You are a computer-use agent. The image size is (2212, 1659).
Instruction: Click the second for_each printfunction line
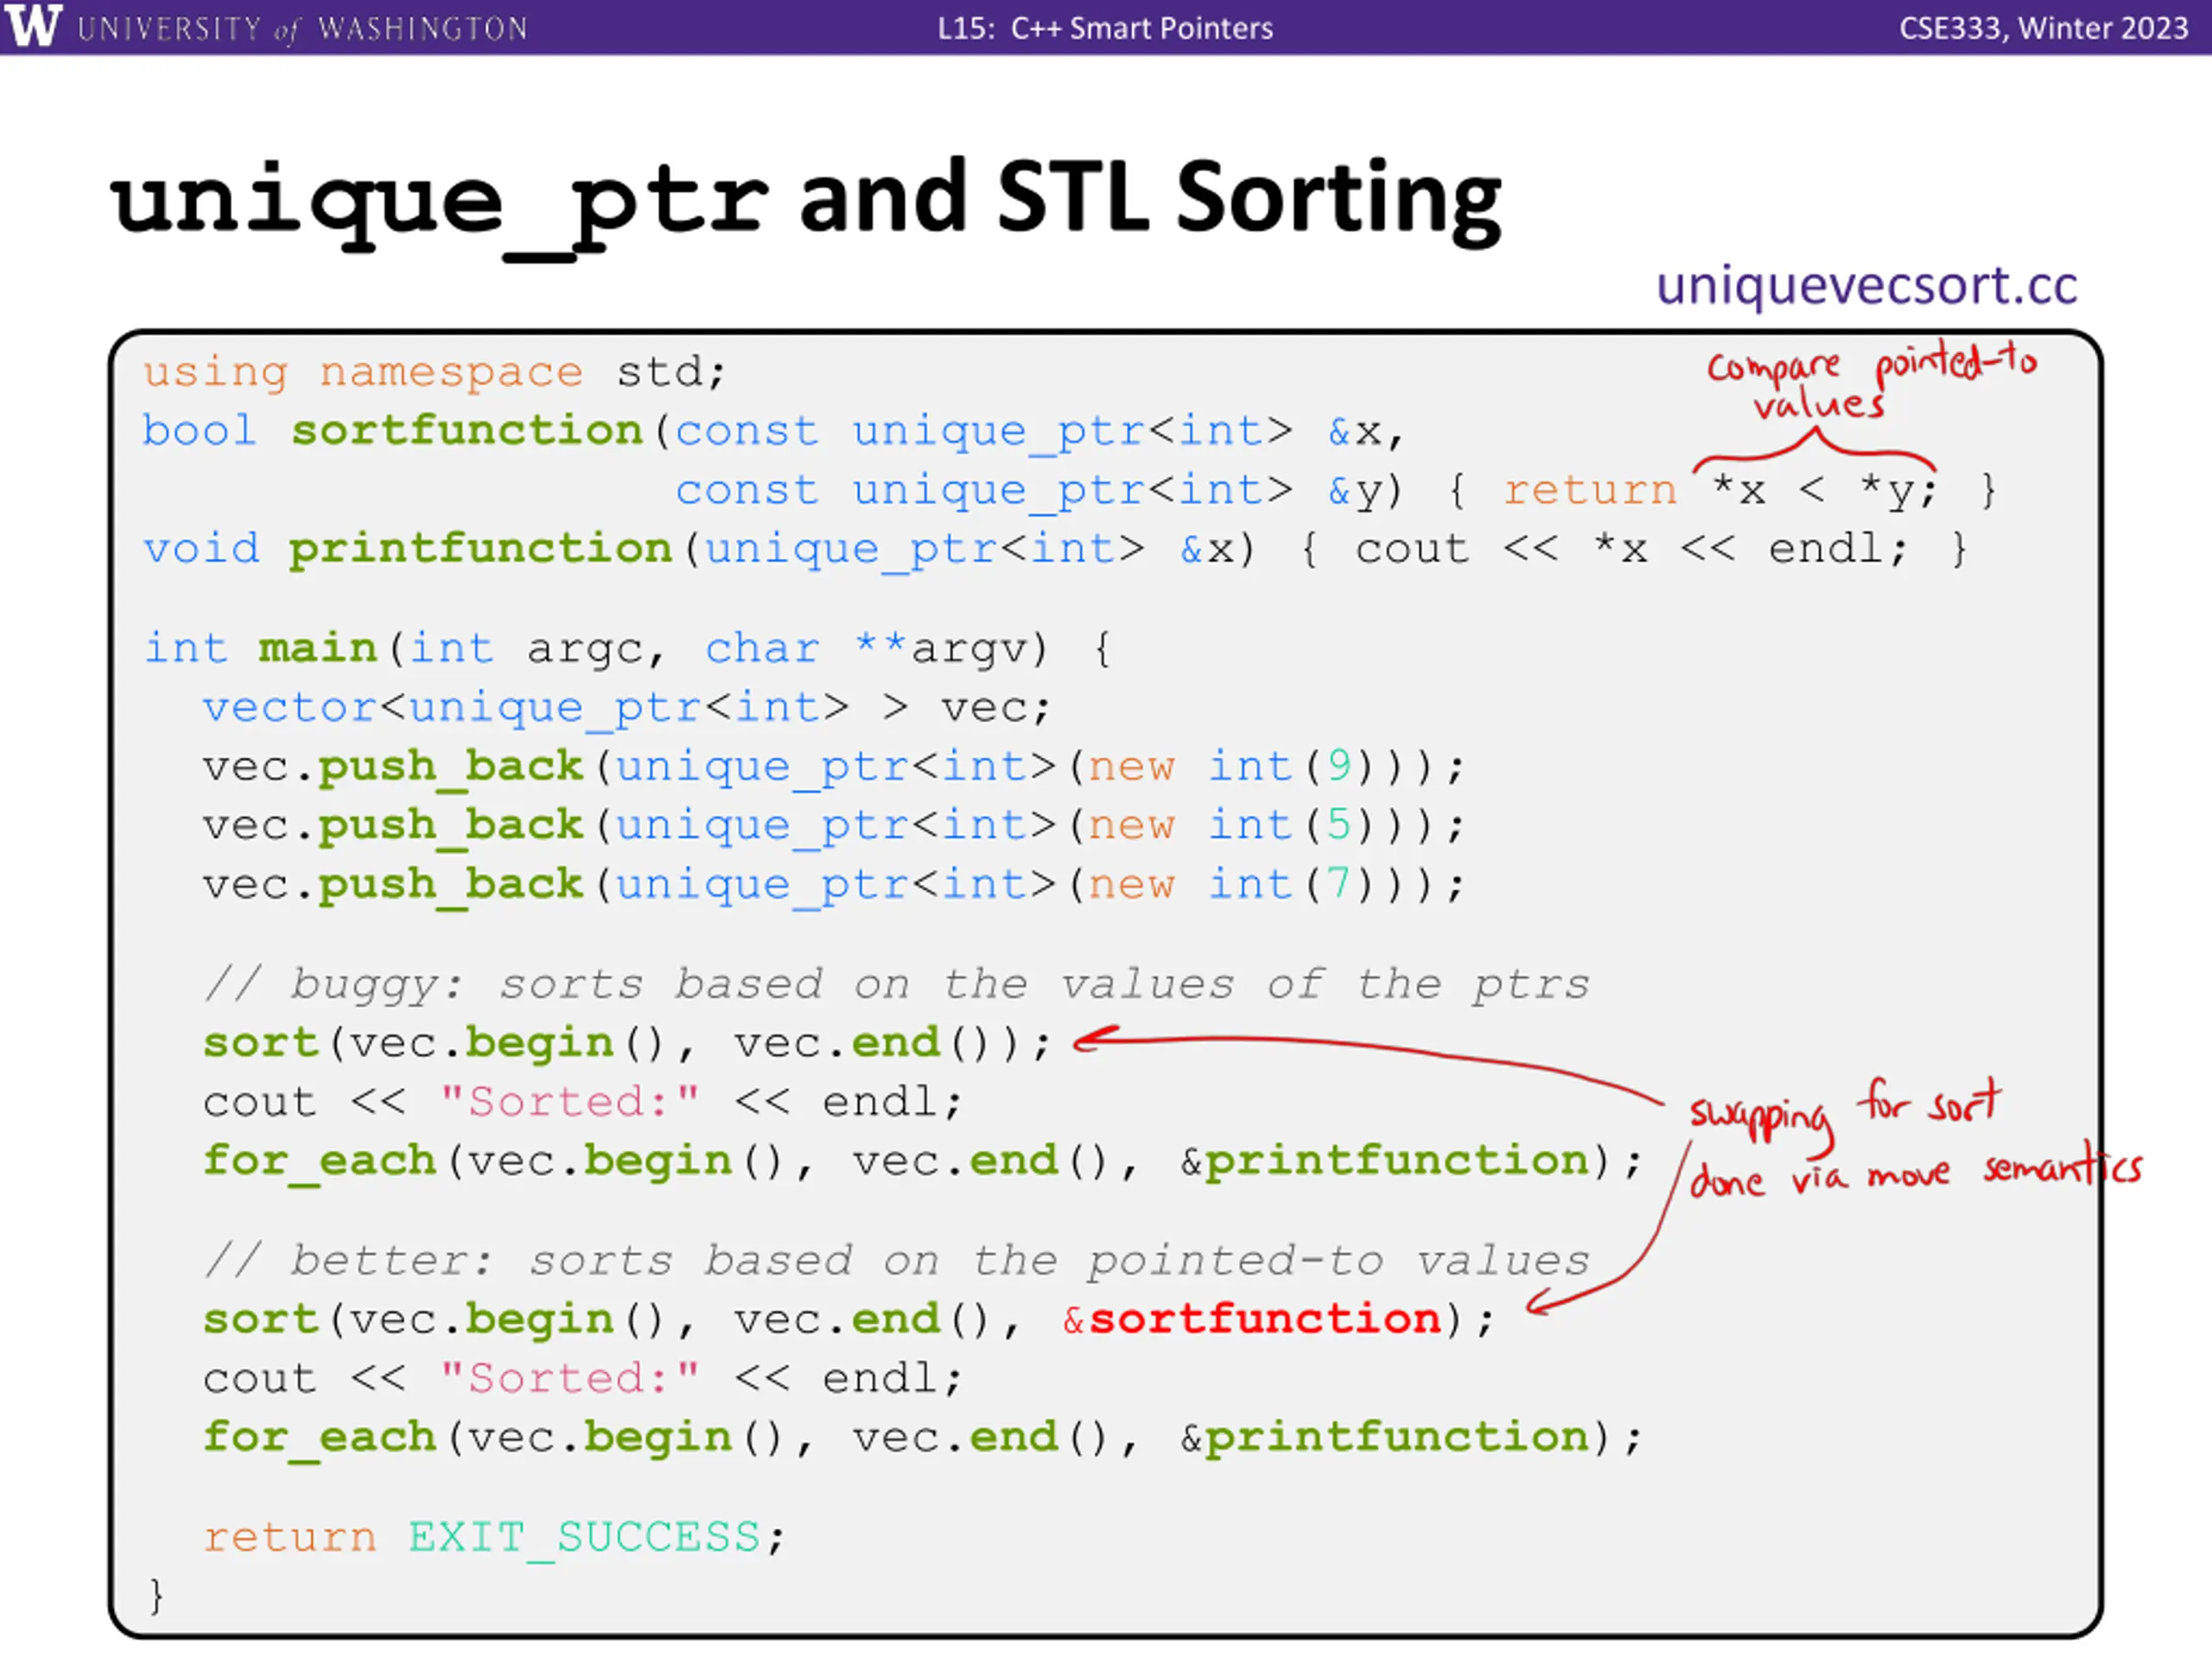tap(922, 1438)
